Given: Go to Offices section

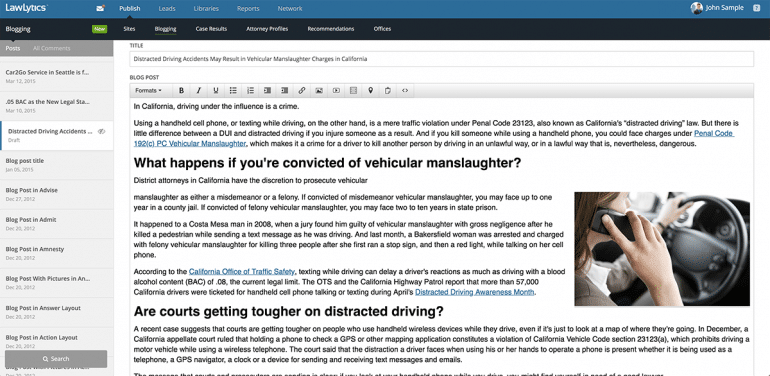Looking at the screenshot, I should tap(382, 29).
